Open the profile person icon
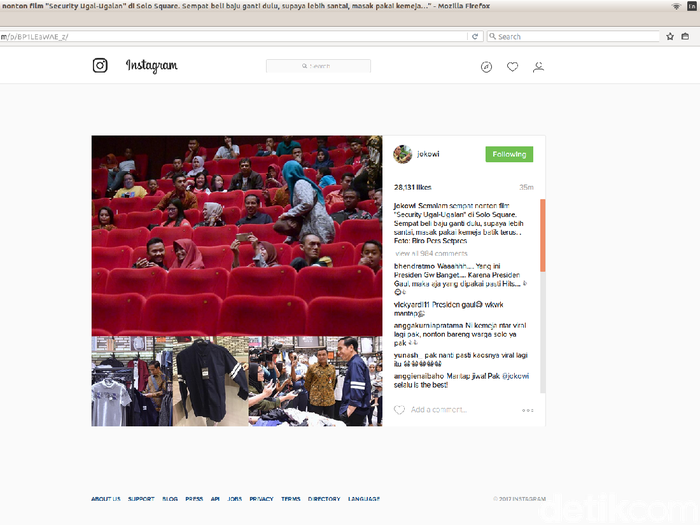 (x=538, y=67)
